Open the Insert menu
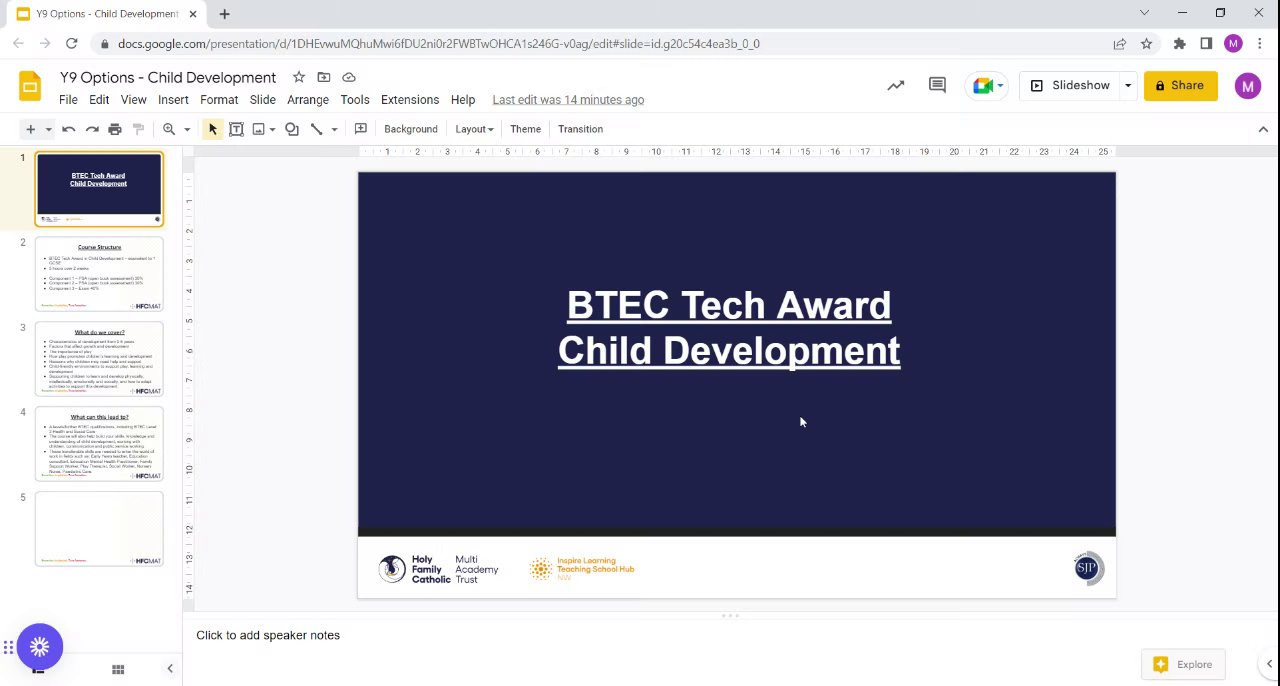This screenshot has height=686, width=1280. click(173, 100)
